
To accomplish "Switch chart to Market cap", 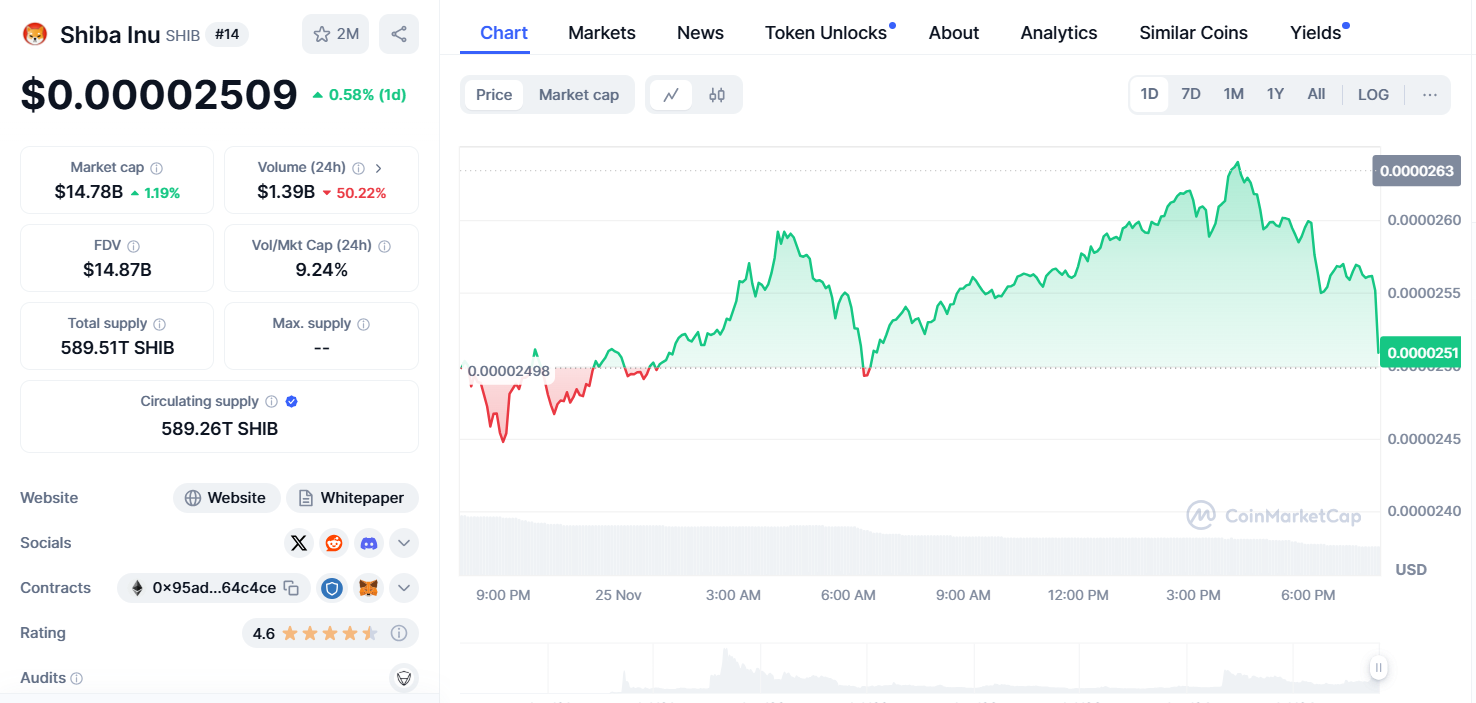I will coord(578,95).
